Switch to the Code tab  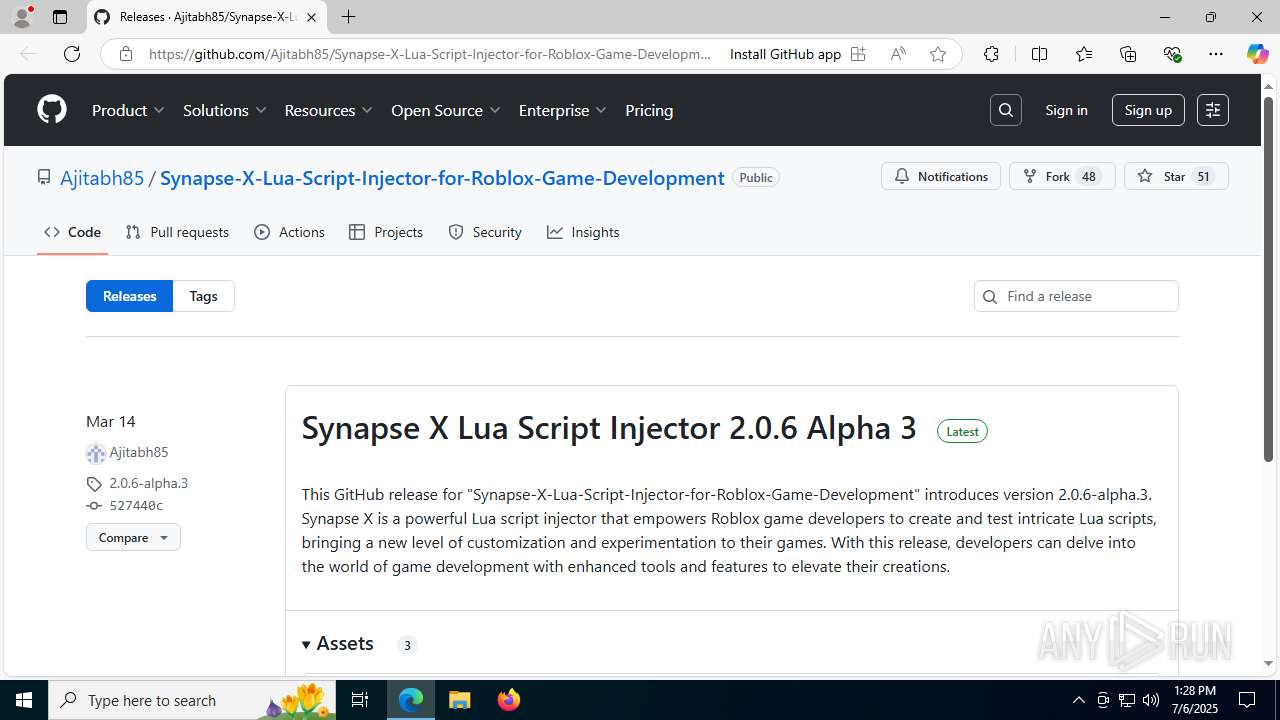pos(72,232)
